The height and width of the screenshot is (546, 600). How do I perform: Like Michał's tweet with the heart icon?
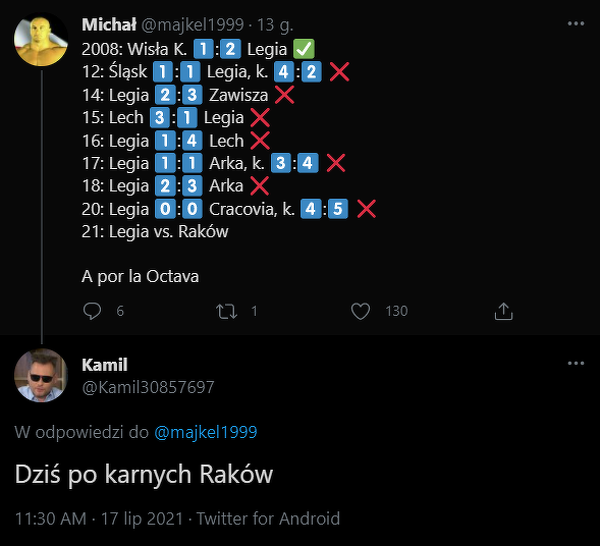361,311
